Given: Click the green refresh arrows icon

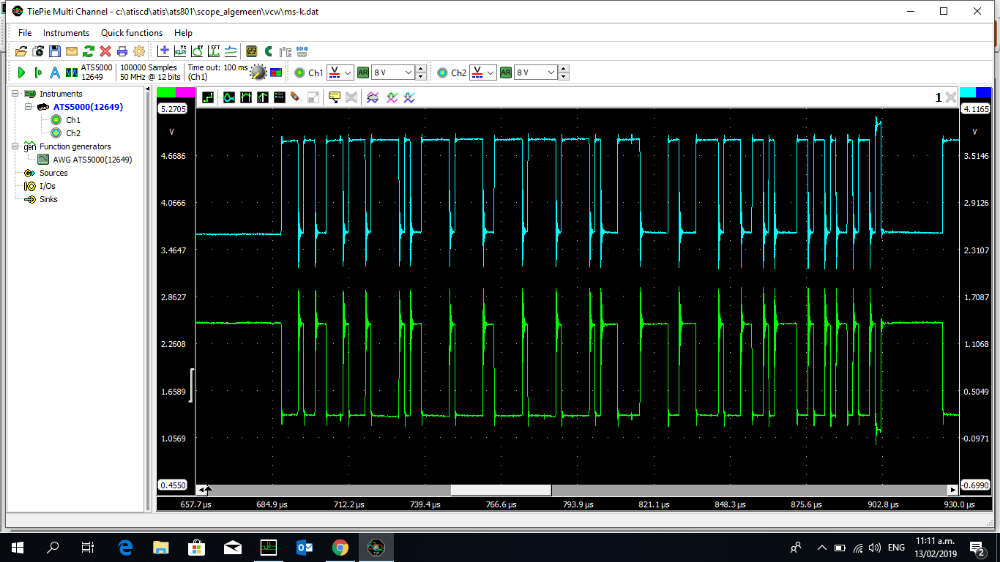Looking at the screenshot, I should point(88,51).
